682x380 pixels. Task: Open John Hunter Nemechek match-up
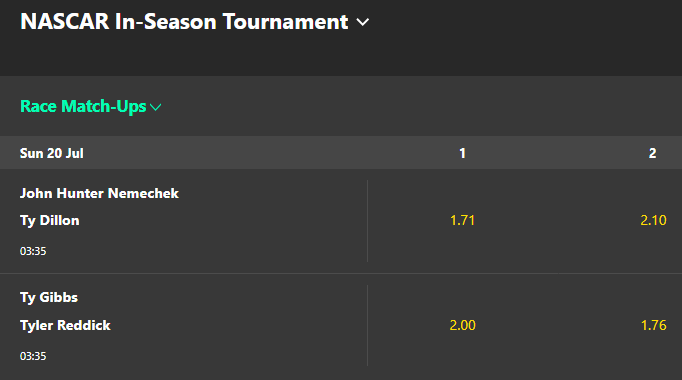(99, 193)
